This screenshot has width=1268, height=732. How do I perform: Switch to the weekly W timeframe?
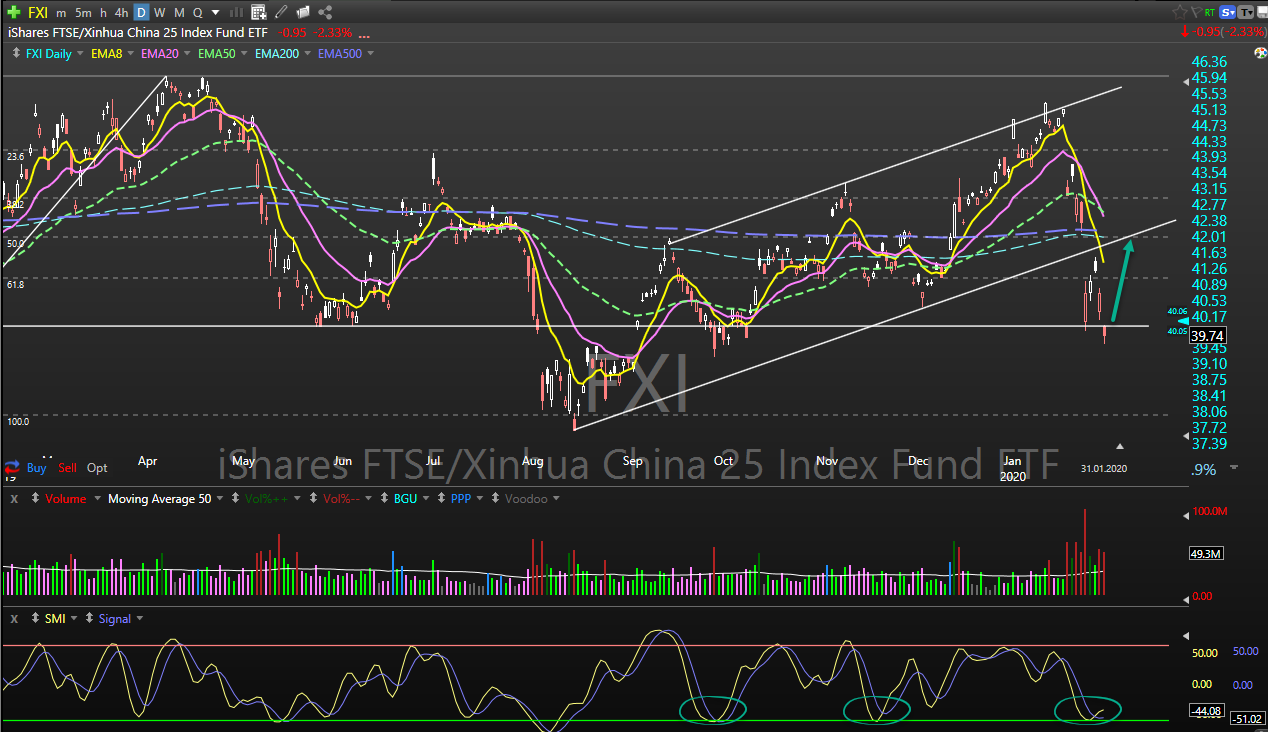(x=159, y=12)
